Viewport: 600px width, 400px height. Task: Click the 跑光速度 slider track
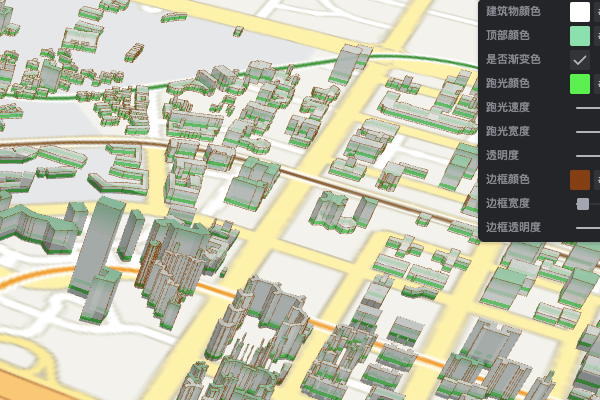coord(588,107)
